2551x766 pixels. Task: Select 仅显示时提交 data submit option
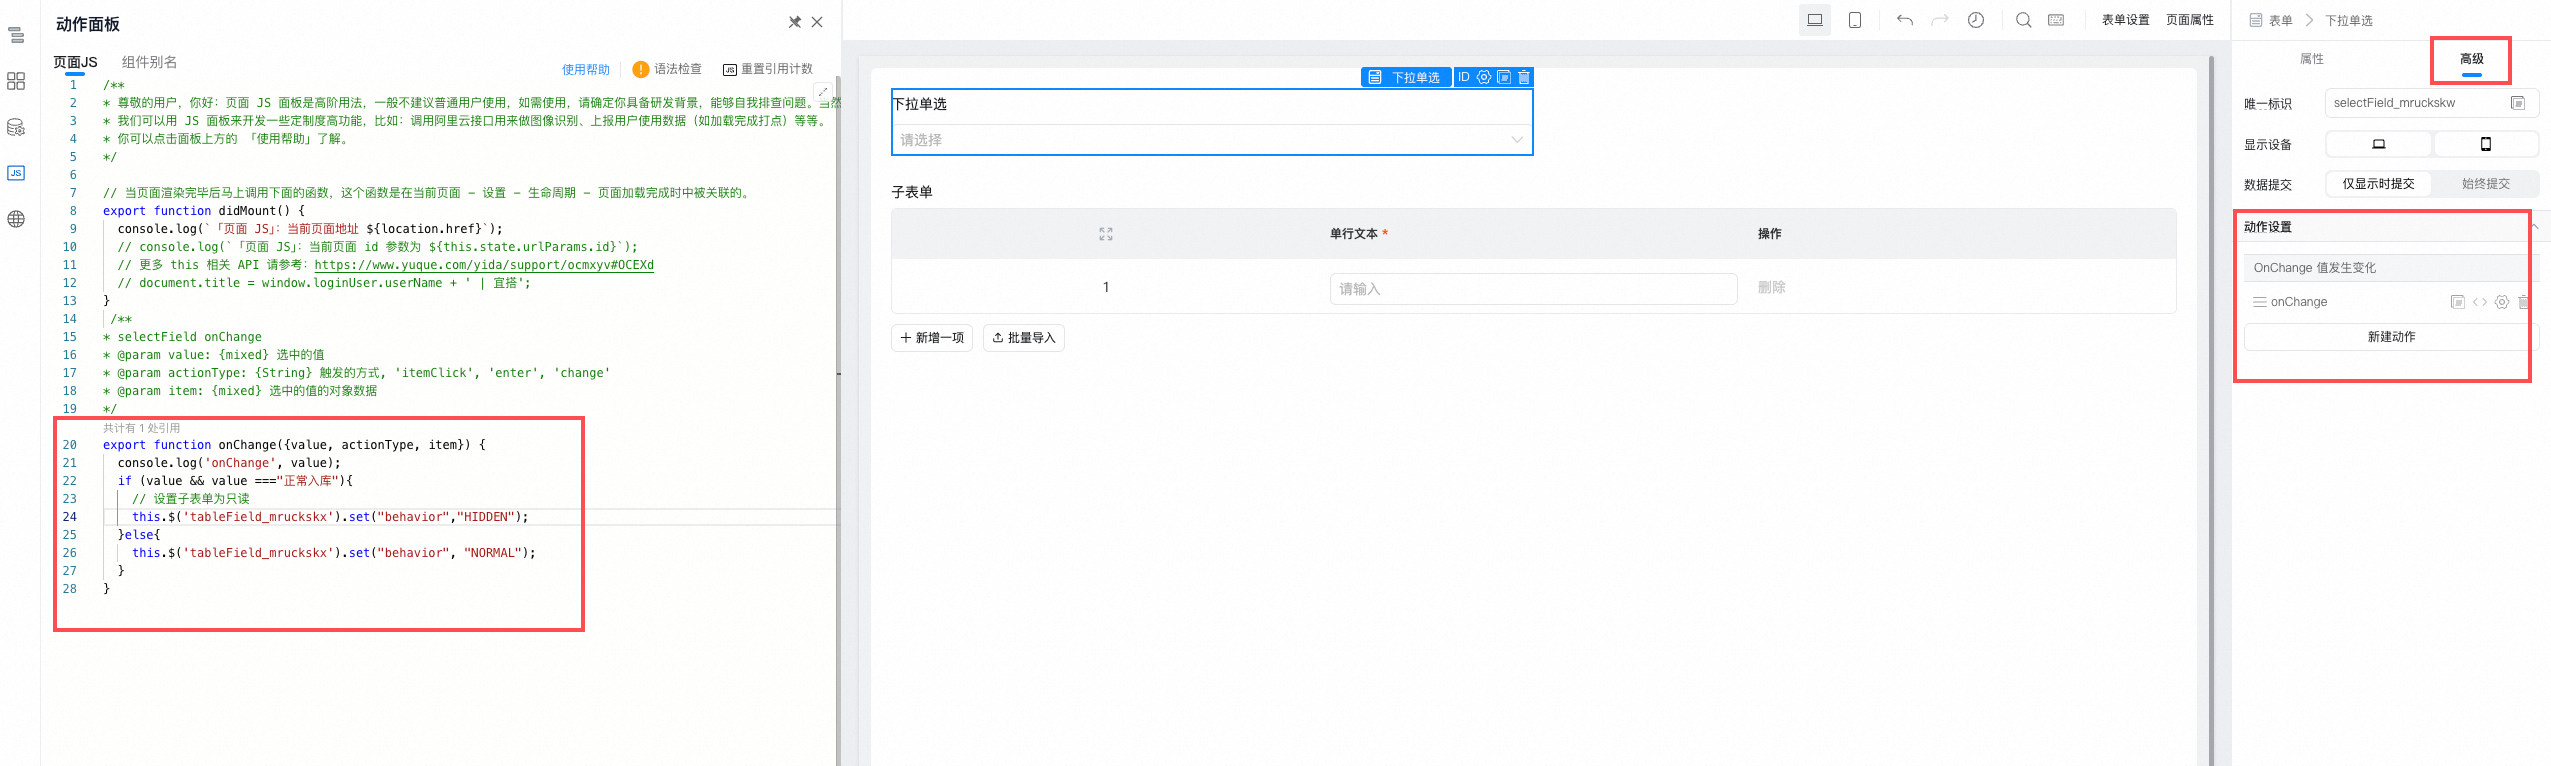coord(2379,184)
